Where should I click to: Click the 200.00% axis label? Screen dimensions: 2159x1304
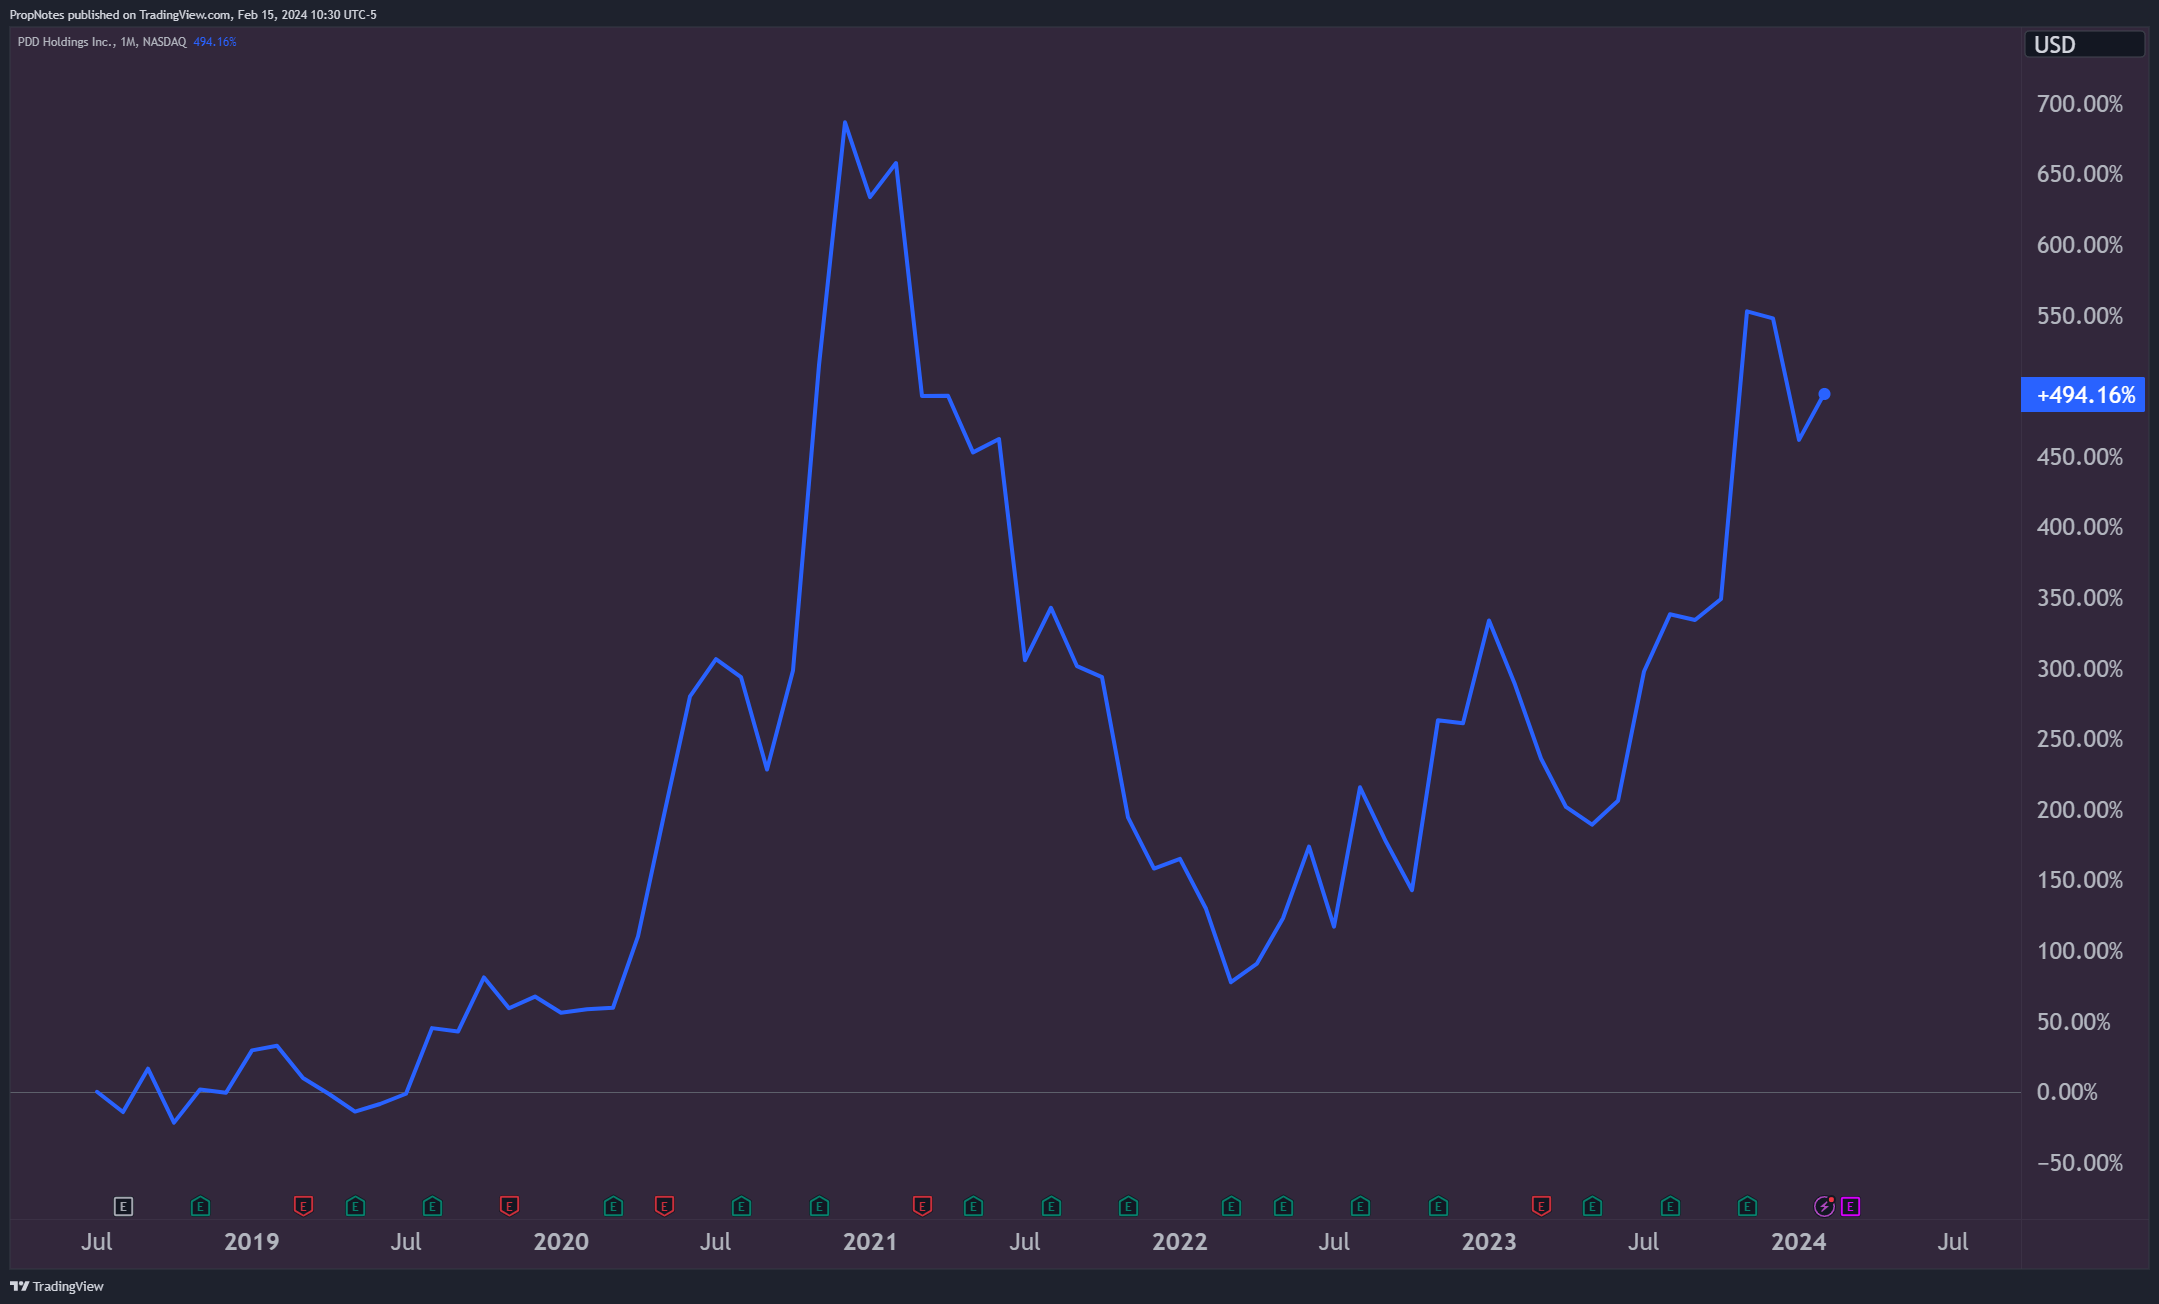2079,810
